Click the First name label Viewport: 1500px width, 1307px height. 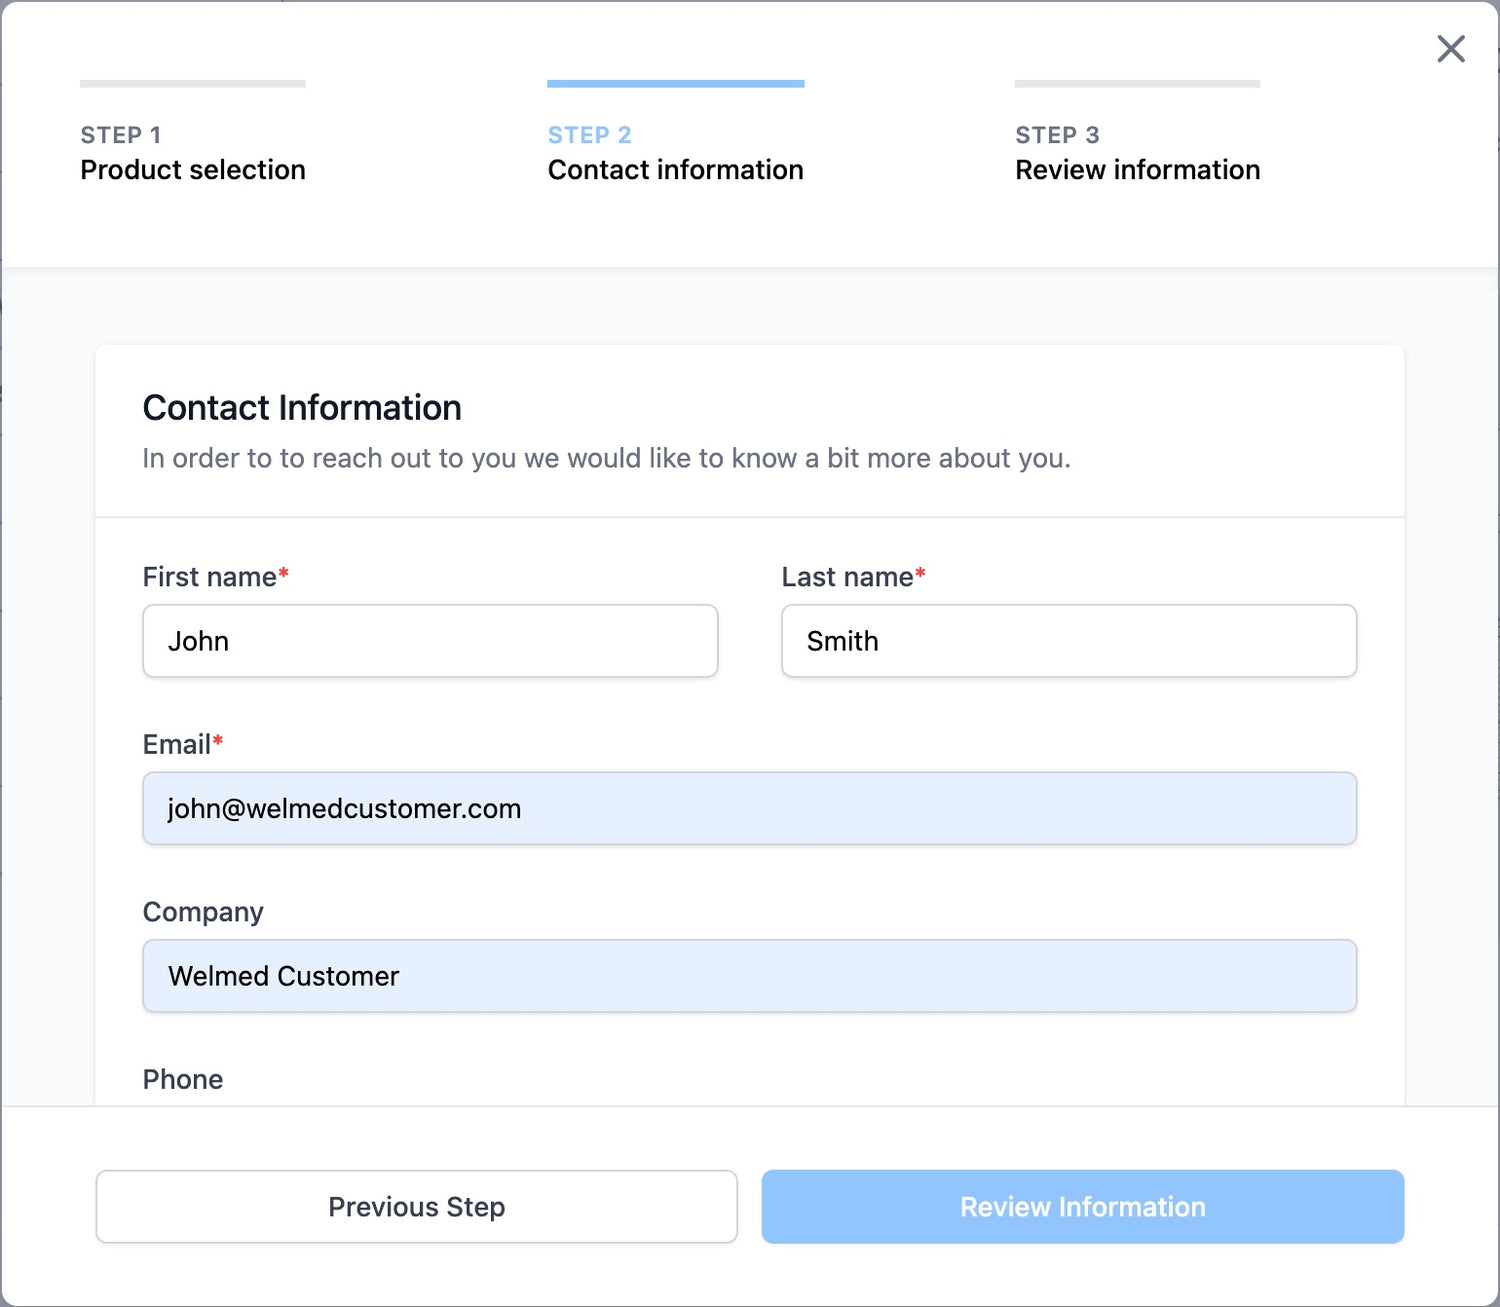pos(209,577)
